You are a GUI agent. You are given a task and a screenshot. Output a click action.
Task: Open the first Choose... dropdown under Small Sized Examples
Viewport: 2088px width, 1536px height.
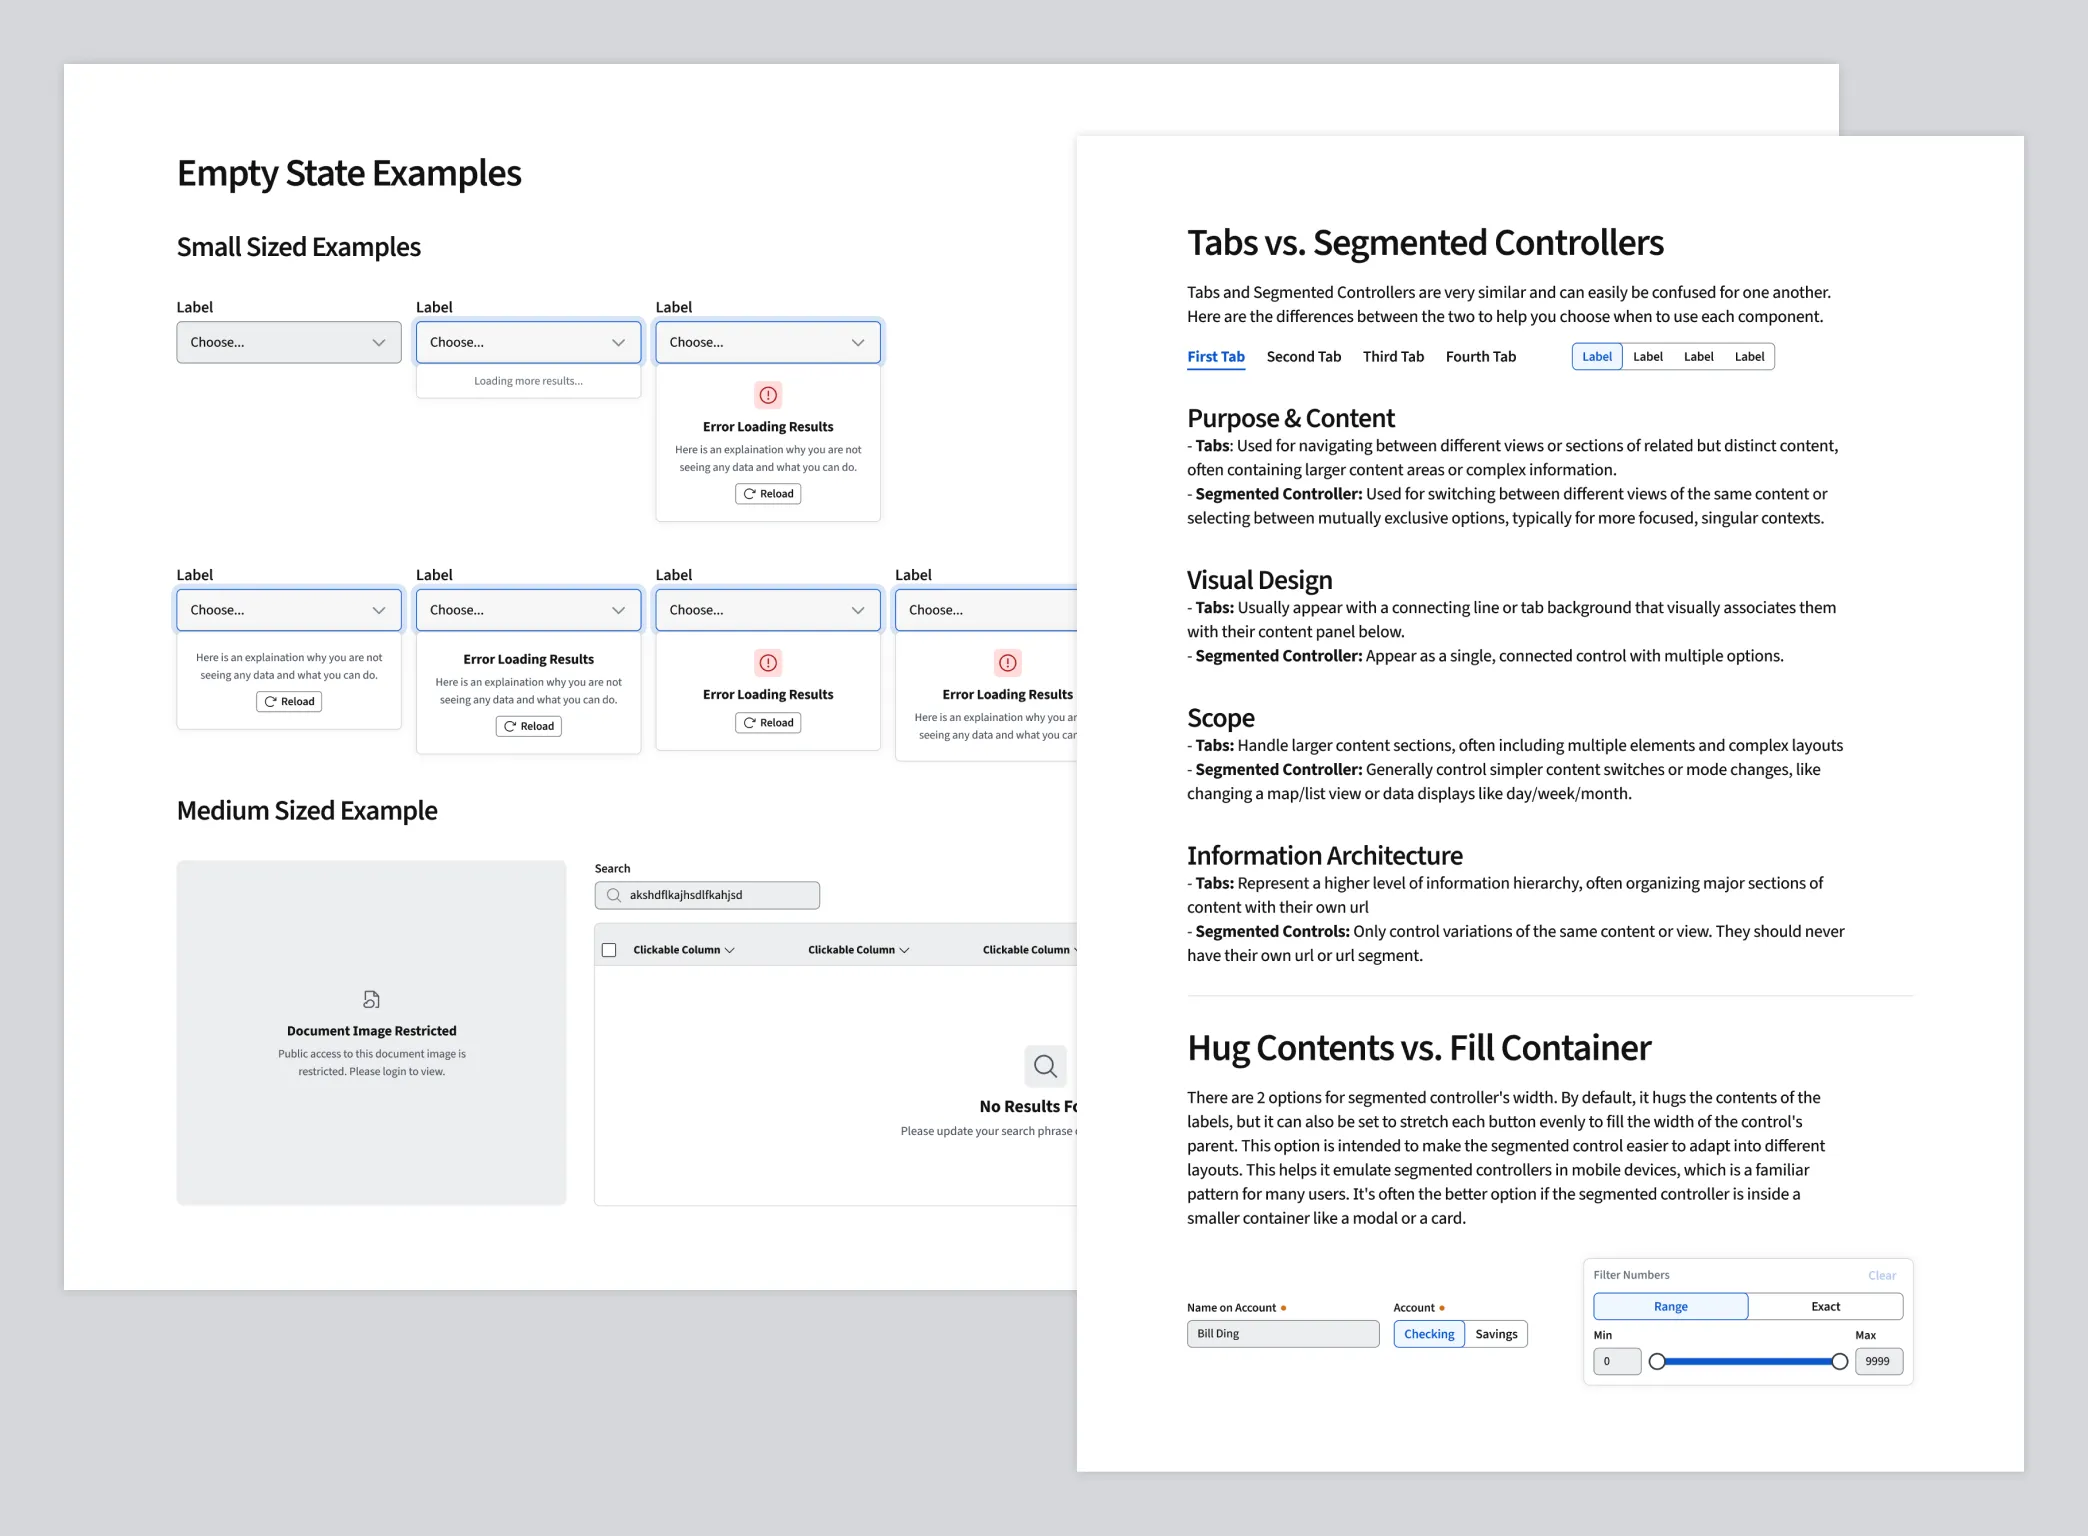coord(288,342)
